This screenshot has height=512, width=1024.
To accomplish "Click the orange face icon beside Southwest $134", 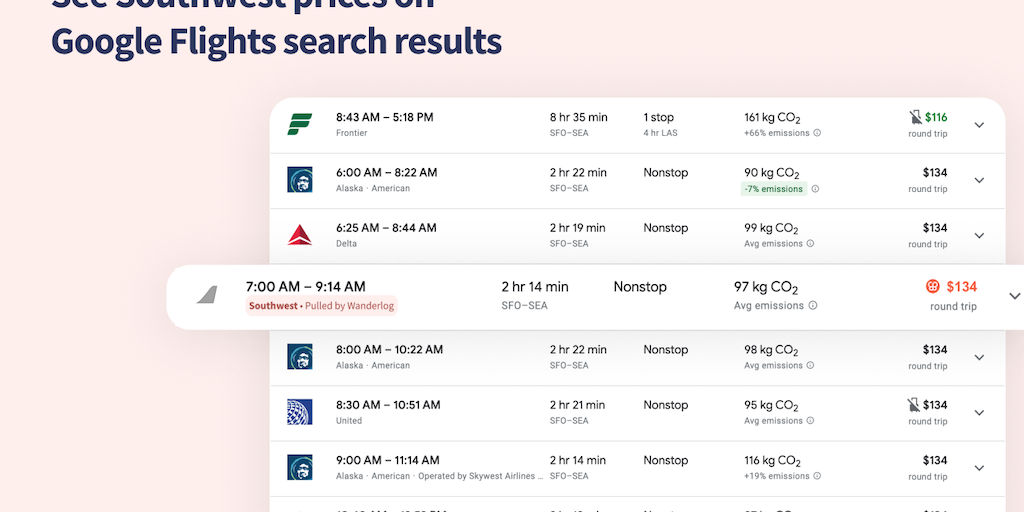I will 933,287.
